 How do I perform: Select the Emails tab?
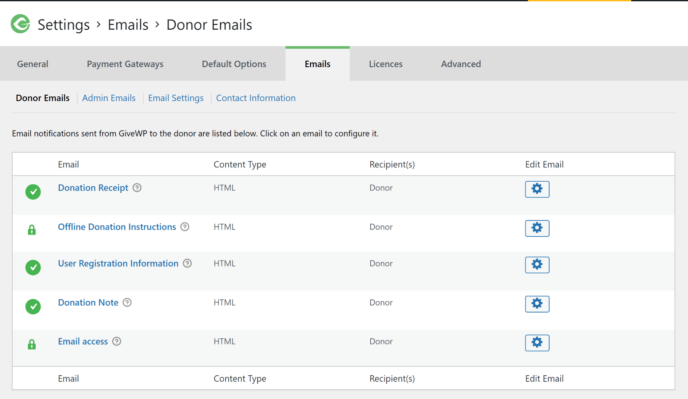point(317,64)
